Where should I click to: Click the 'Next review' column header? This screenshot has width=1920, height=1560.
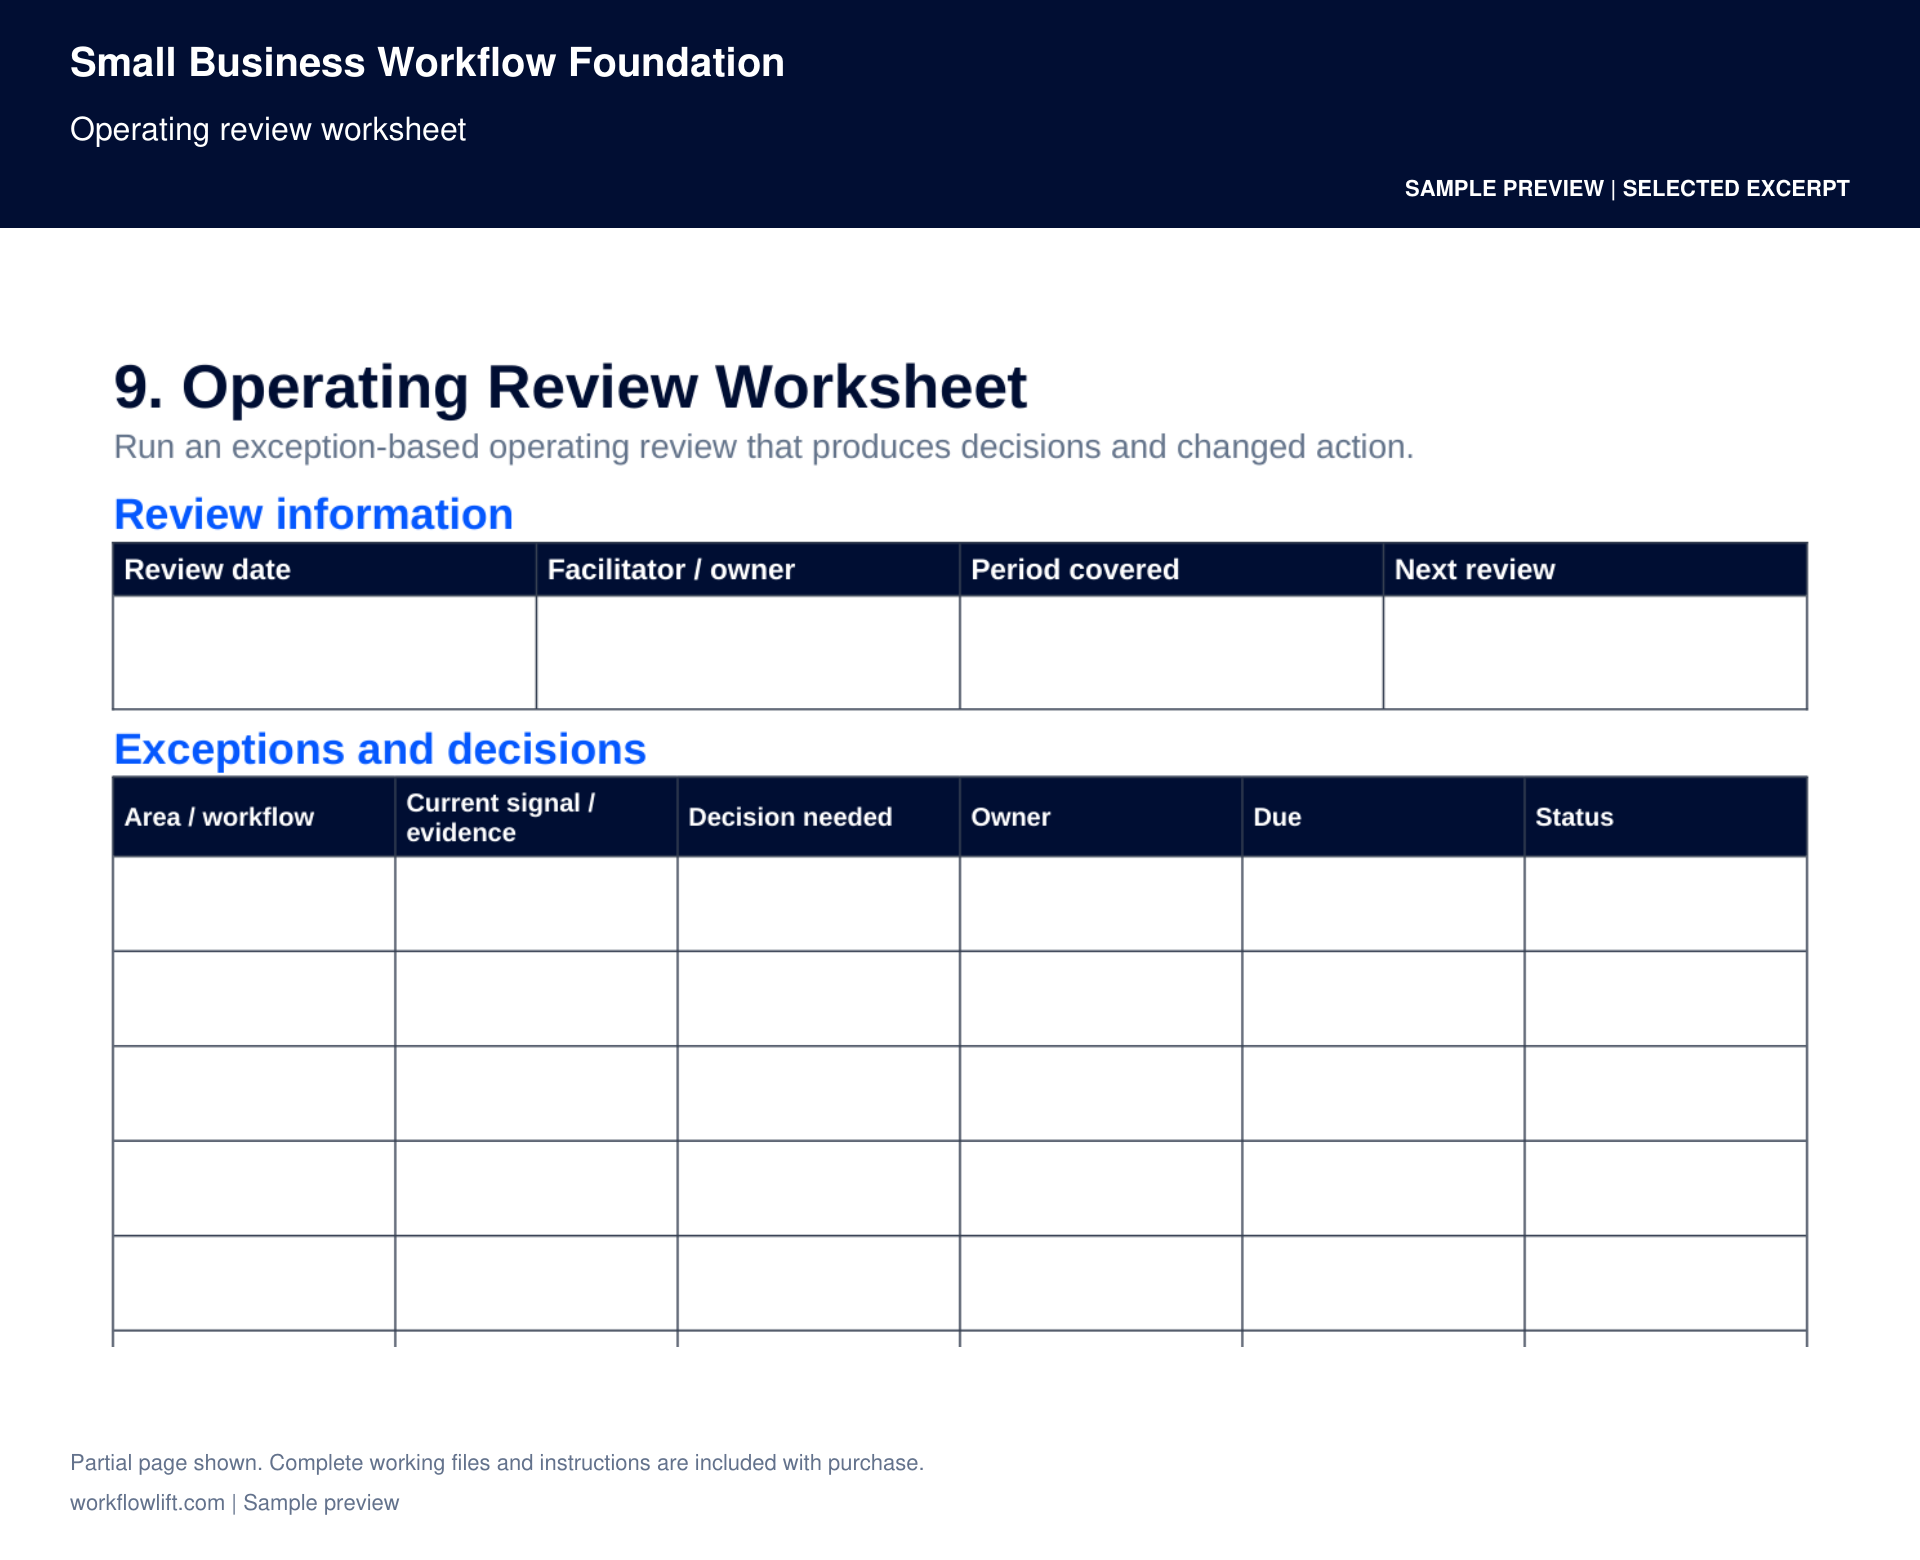[1595, 570]
